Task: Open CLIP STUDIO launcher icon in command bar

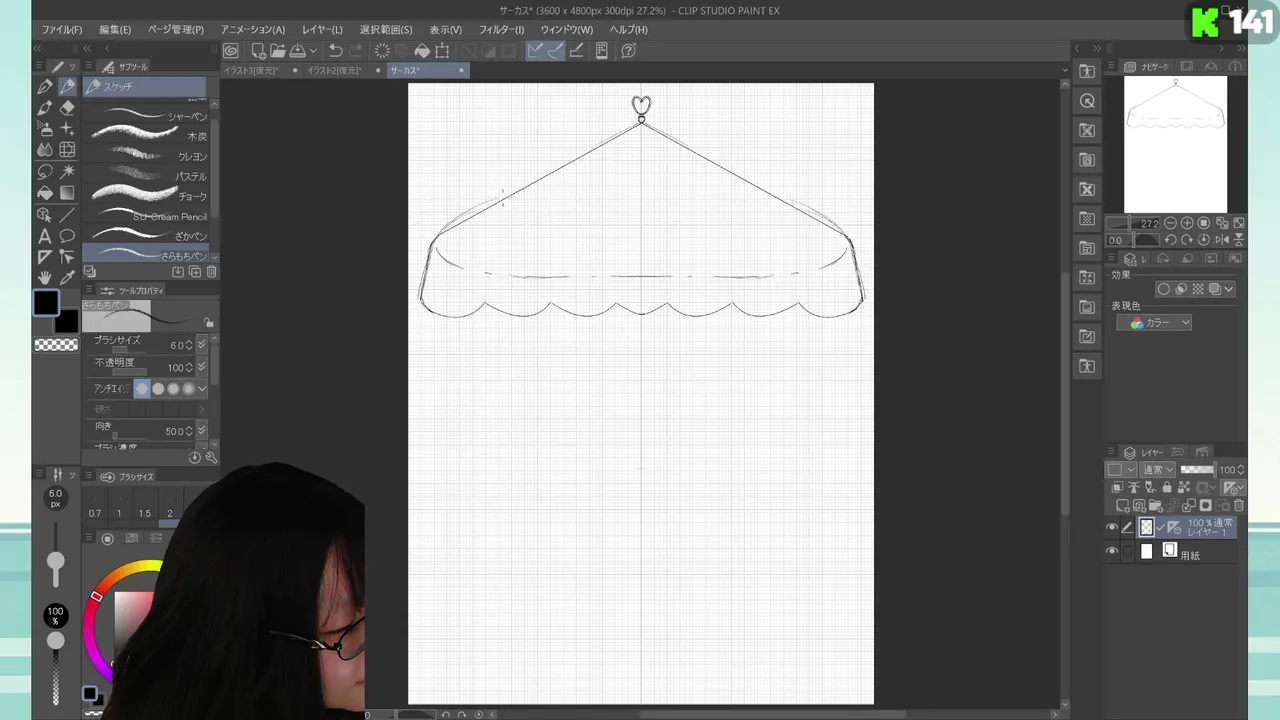Action: point(231,51)
